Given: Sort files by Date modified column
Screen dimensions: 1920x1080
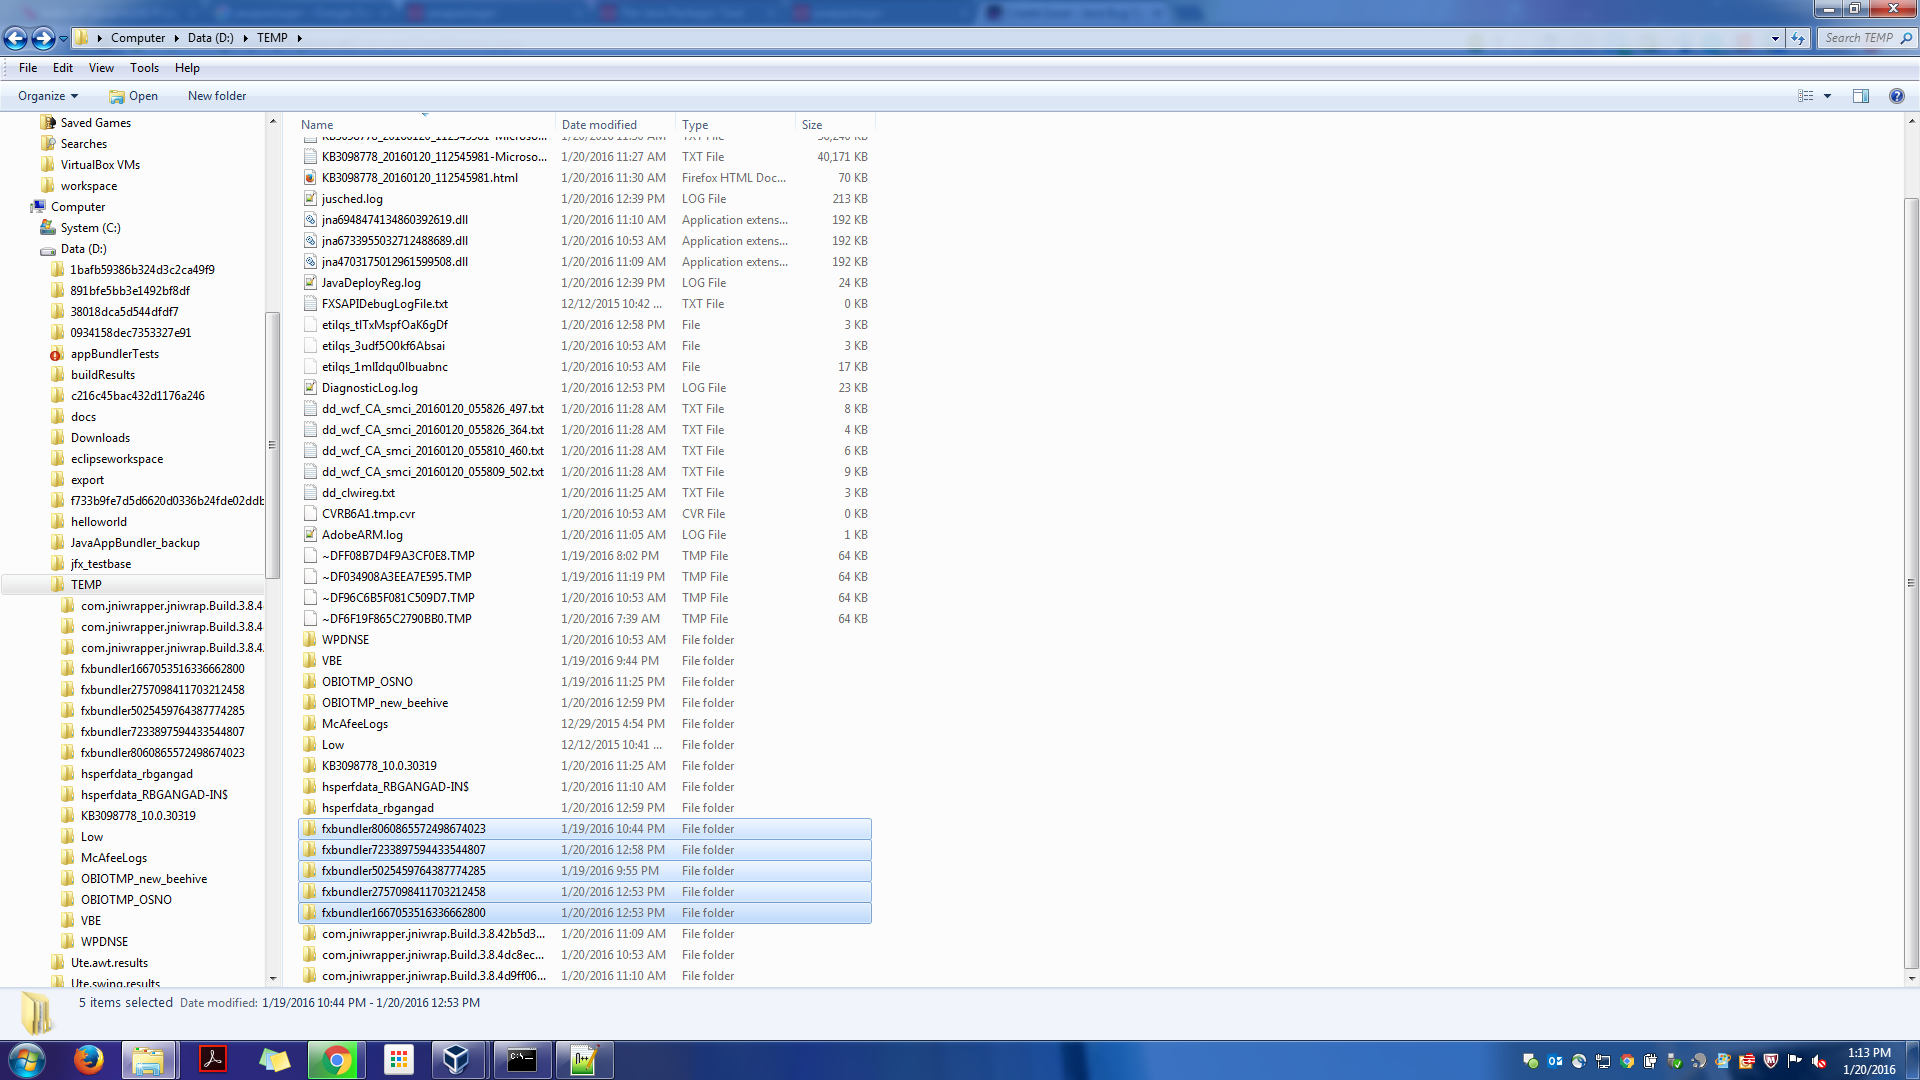Looking at the screenshot, I should [599, 125].
